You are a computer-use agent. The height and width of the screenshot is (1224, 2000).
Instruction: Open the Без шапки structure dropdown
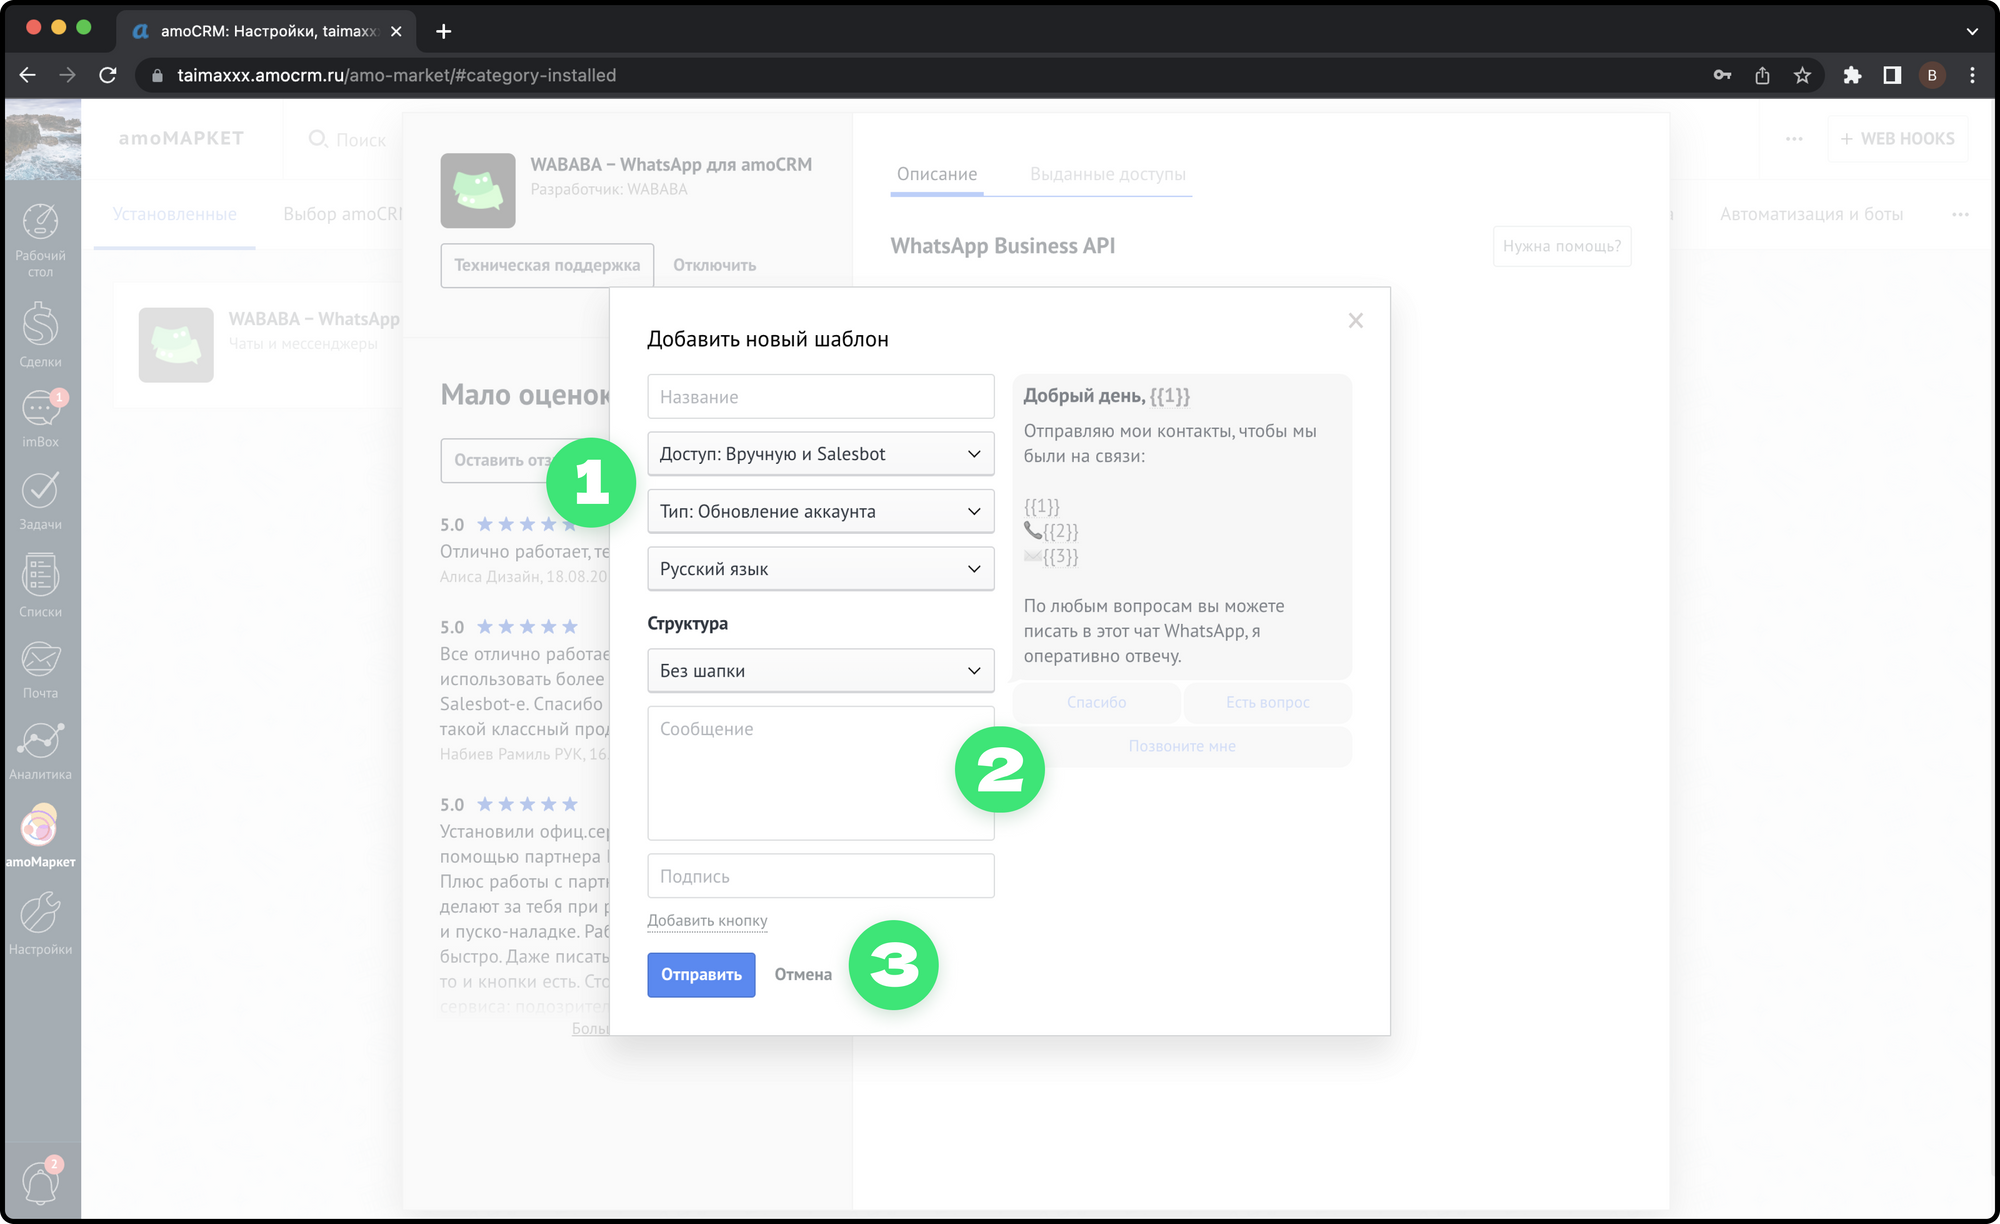(x=821, y=671)
